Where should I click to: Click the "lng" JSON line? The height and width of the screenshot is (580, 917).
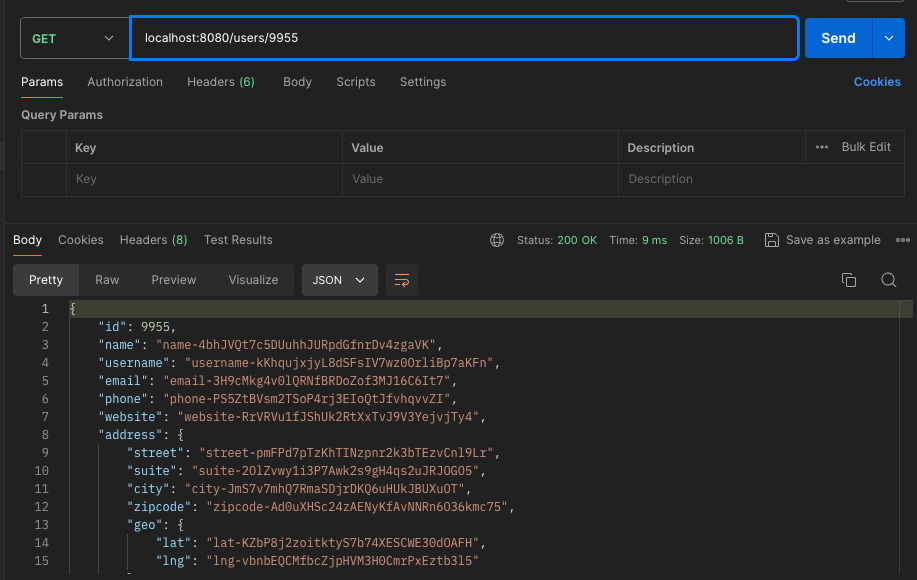coord(317,561)
